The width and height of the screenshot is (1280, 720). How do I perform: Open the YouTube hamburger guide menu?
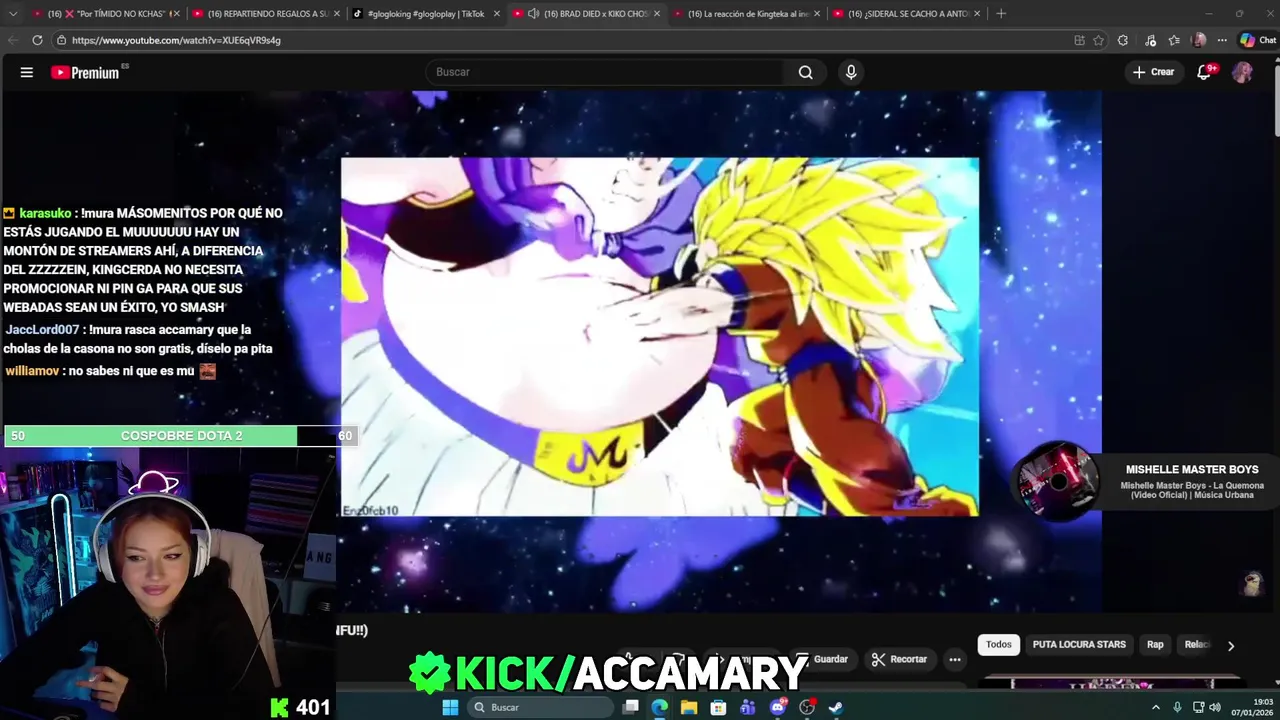click(27, 72)
